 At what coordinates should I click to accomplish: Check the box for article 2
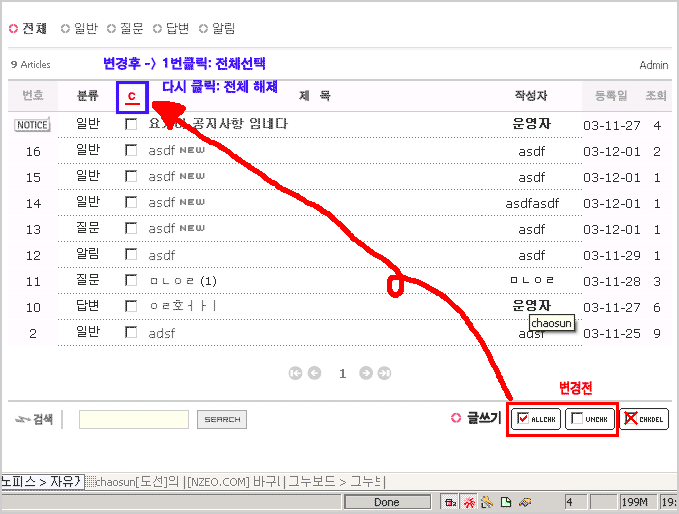tap(131, 333)
